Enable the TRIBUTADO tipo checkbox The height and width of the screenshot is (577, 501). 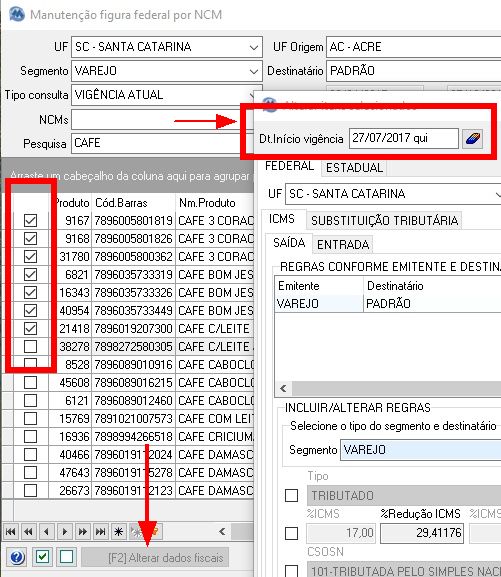pyautogui.click(x=292, y=495)
